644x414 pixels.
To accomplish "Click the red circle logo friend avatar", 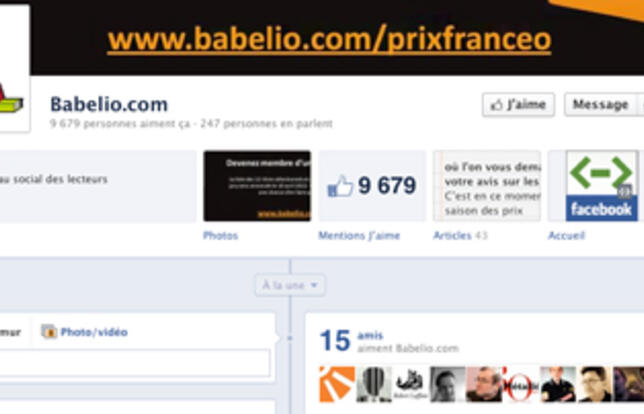I will click(x=521, y=384).
